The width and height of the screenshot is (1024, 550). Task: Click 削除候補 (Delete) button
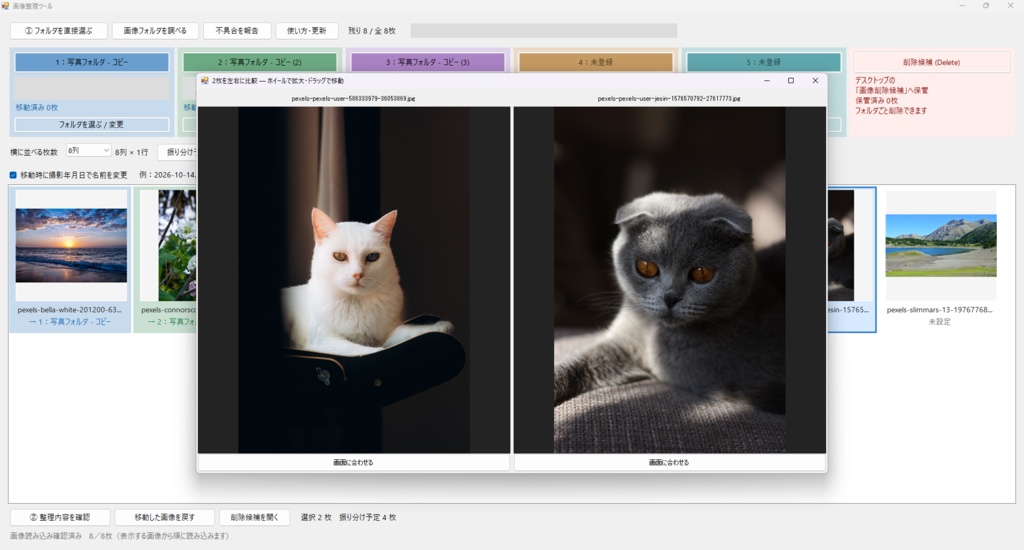(931, 62)
